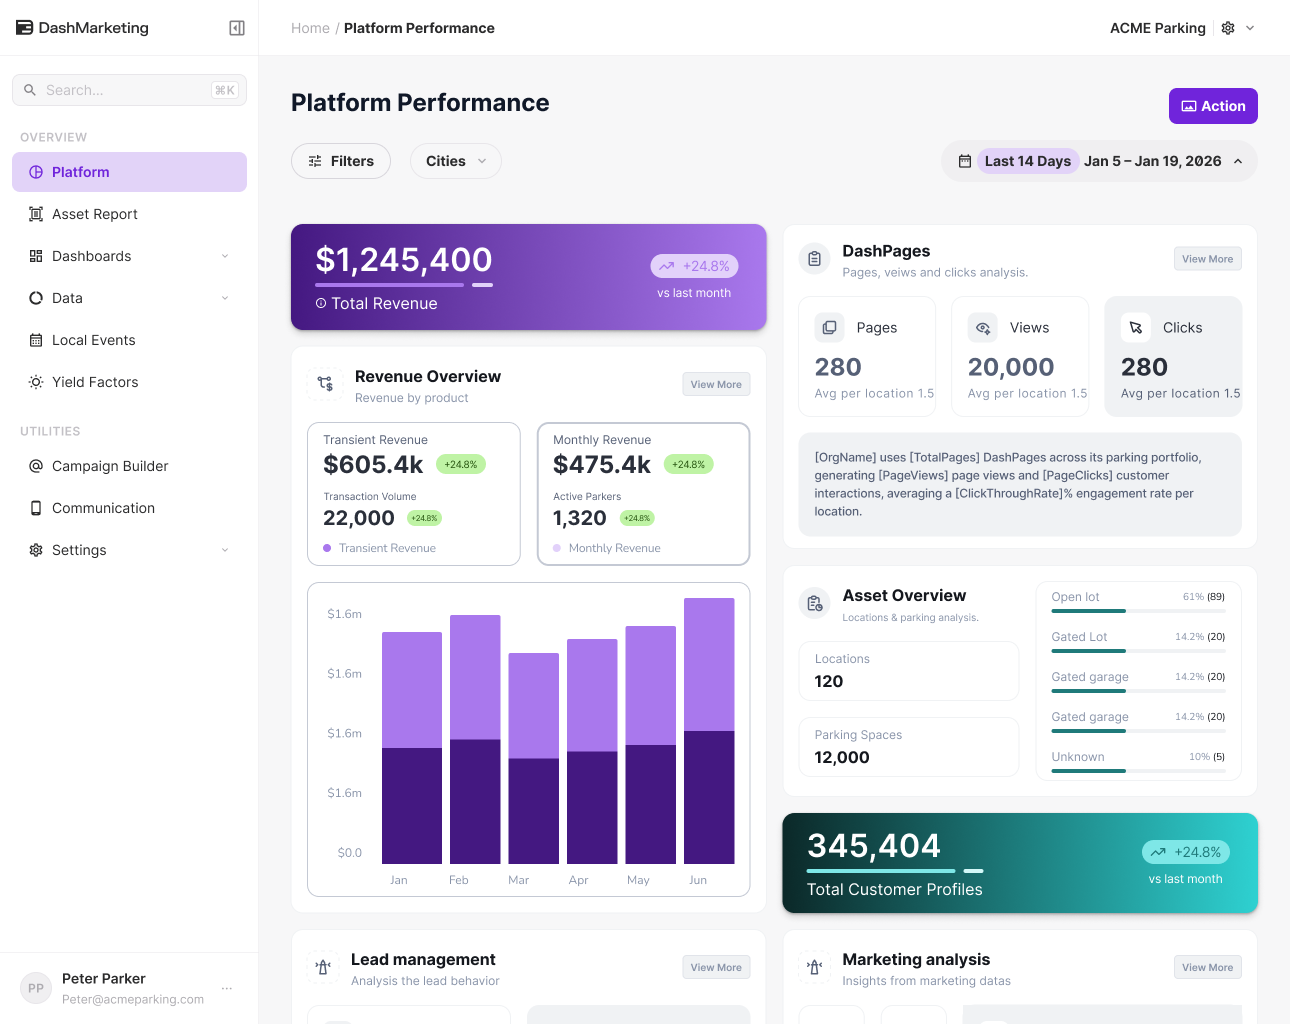Click the Unknown progress bar

point(1138,771)
